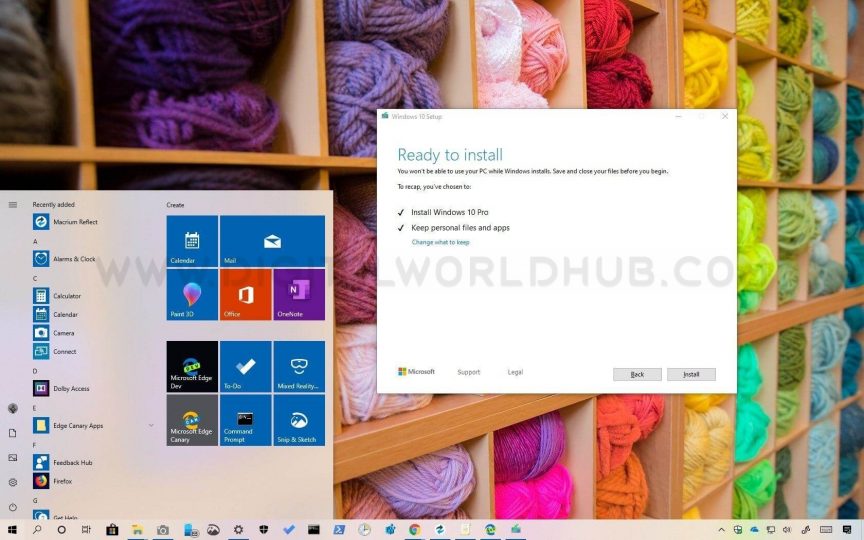Open the Legal link in setup
Image resolution: width=864 pixels, height=540 pixels.
point(515,372)
